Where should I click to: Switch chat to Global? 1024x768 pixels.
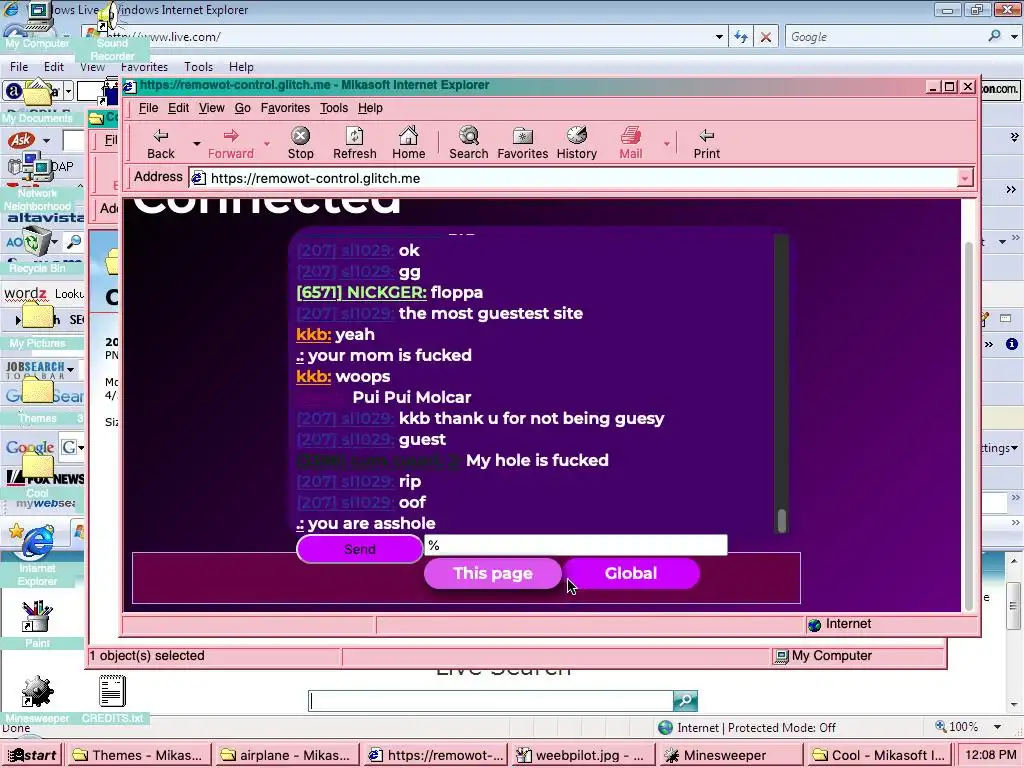tap(631, 573)
